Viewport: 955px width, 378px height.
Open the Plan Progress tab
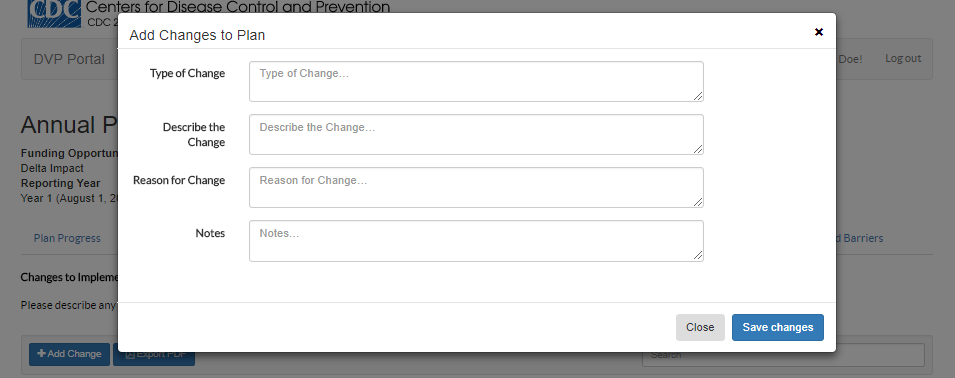coord(67,238)
